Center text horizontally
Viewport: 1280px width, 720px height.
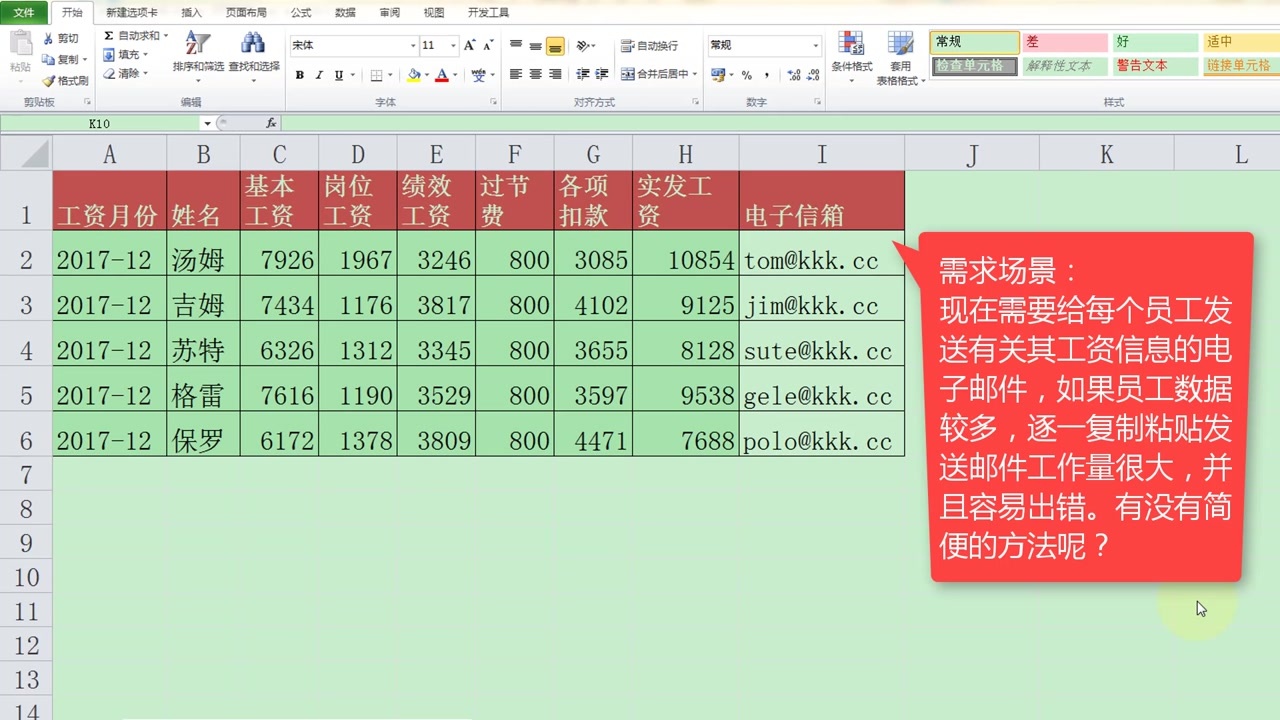point(536,74)
